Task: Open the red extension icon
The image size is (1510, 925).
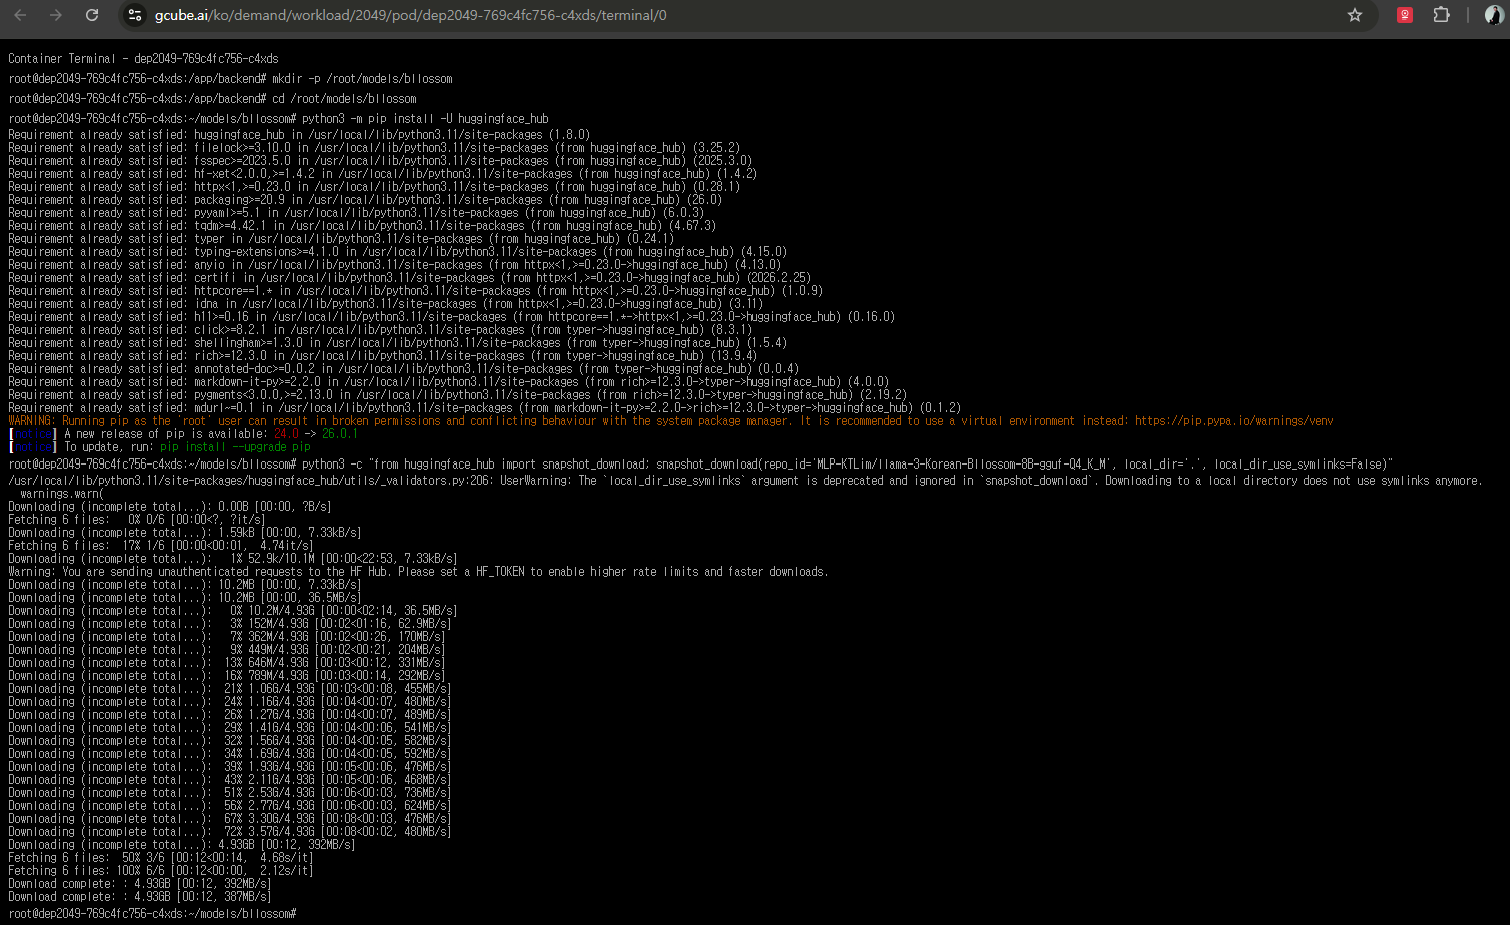Action: point(1405,15)
